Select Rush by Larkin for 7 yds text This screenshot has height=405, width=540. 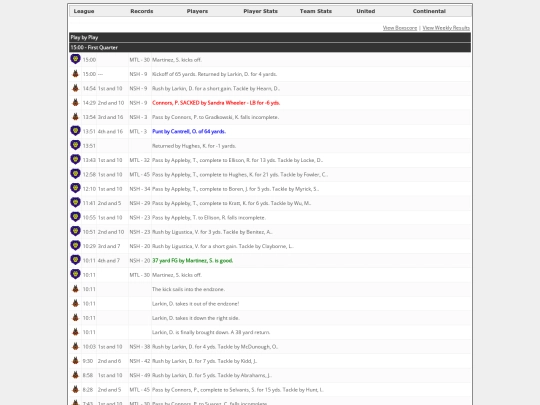pyautogui.click(x=205, y=361)
